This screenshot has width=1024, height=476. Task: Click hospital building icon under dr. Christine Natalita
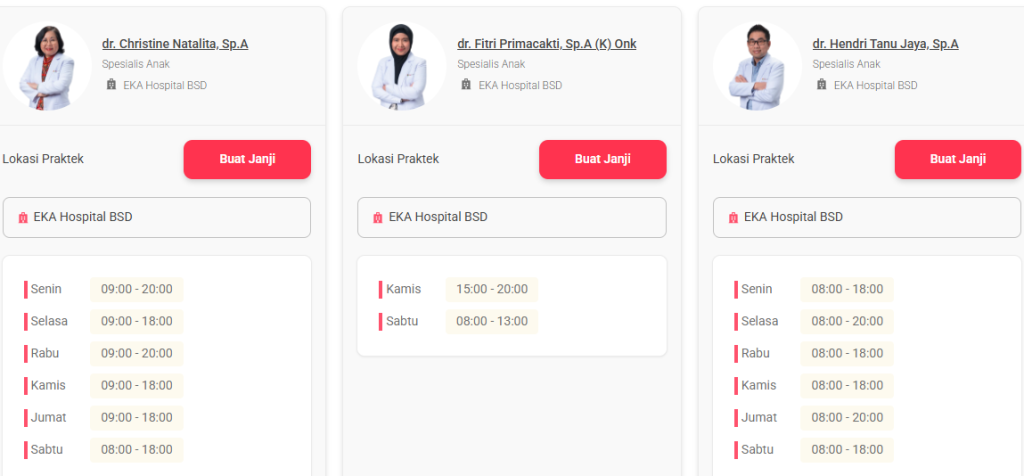pyautogui.click(x=111, y=85)
